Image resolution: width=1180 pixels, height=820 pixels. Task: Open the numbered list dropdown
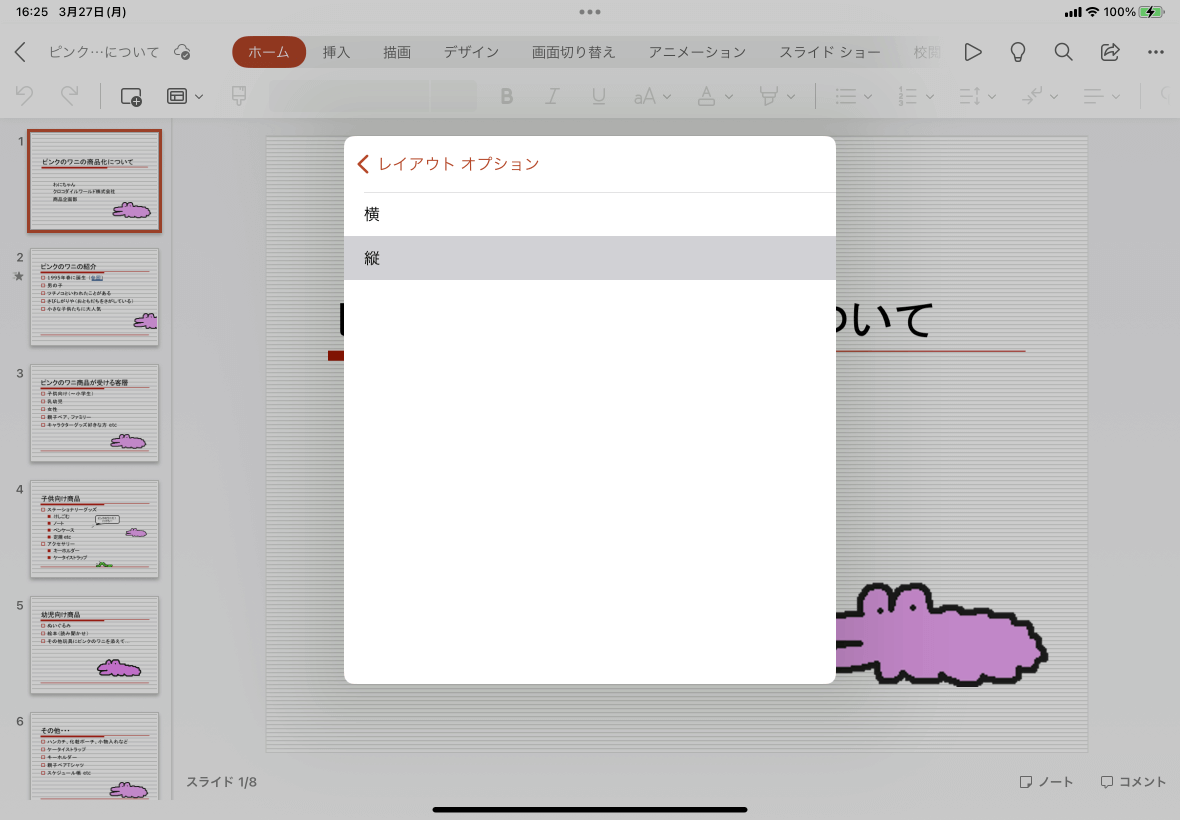[915, 96]
